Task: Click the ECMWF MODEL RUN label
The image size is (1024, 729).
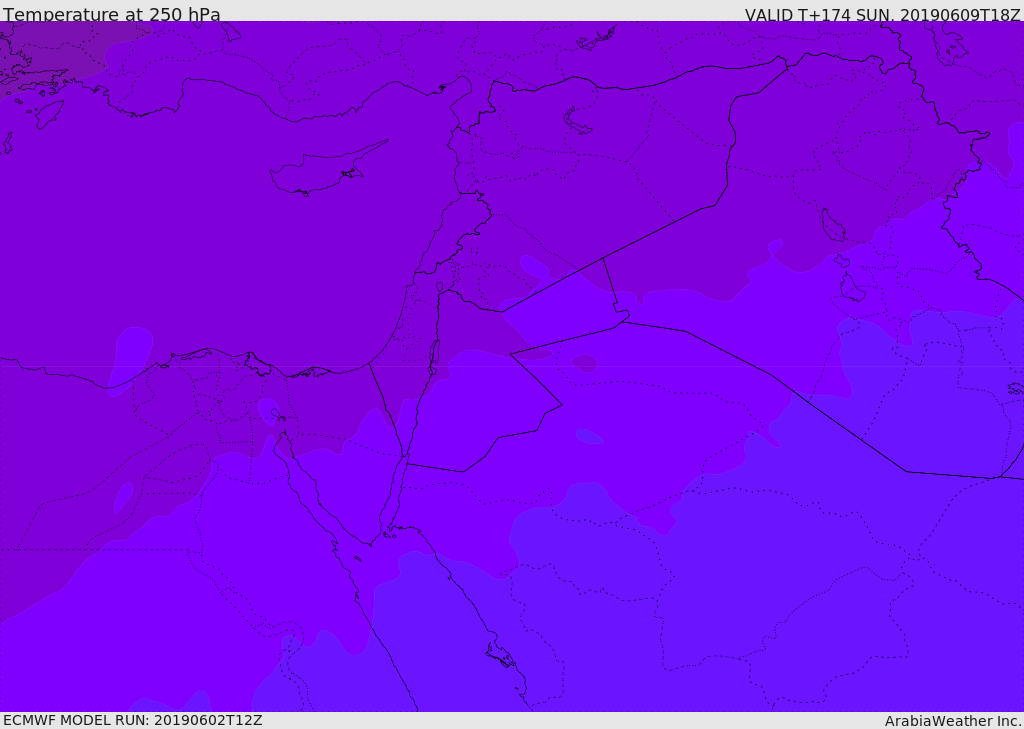Action: click(133, 720)
